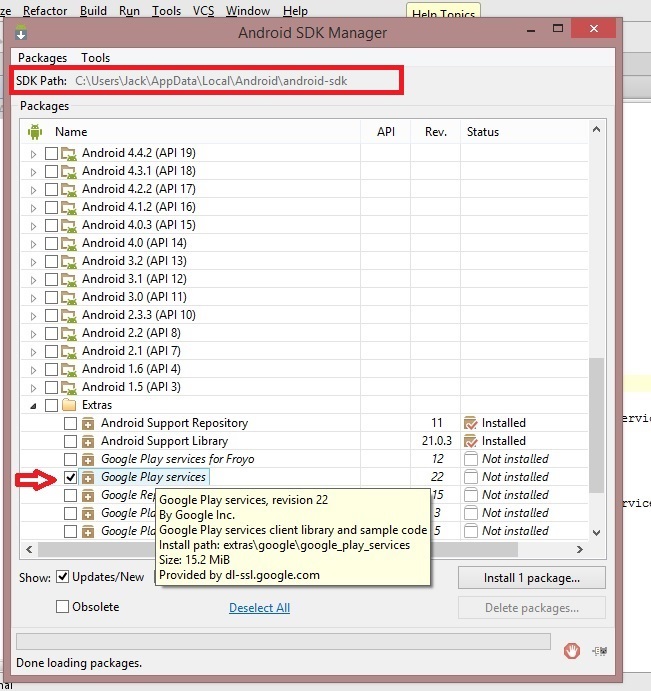Image resolution: width=651 pixels, height=691 pixels.
Task: Click the Android robot icon in Name header
Action: [x=35, y=132]
